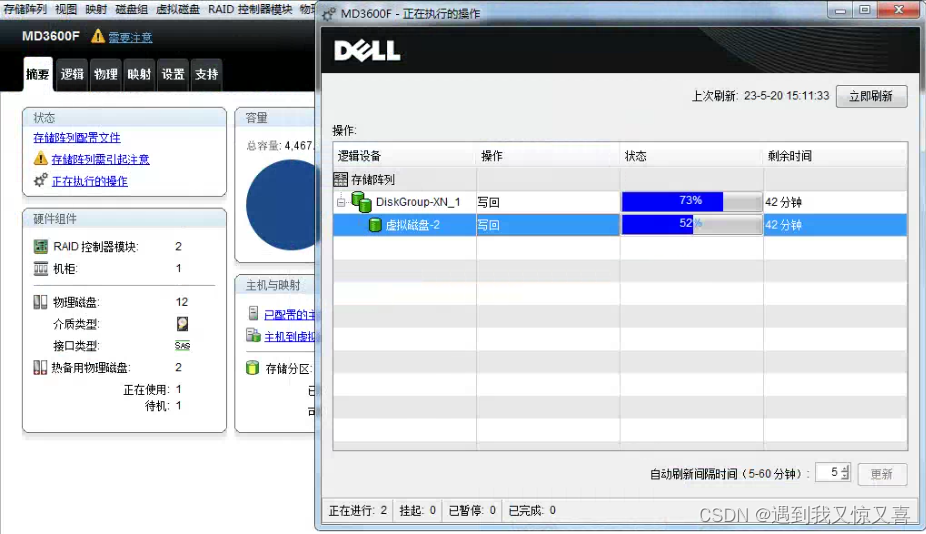
Task: Click the 总容量 value in 容量 panel
Action: tap(299, 145)
